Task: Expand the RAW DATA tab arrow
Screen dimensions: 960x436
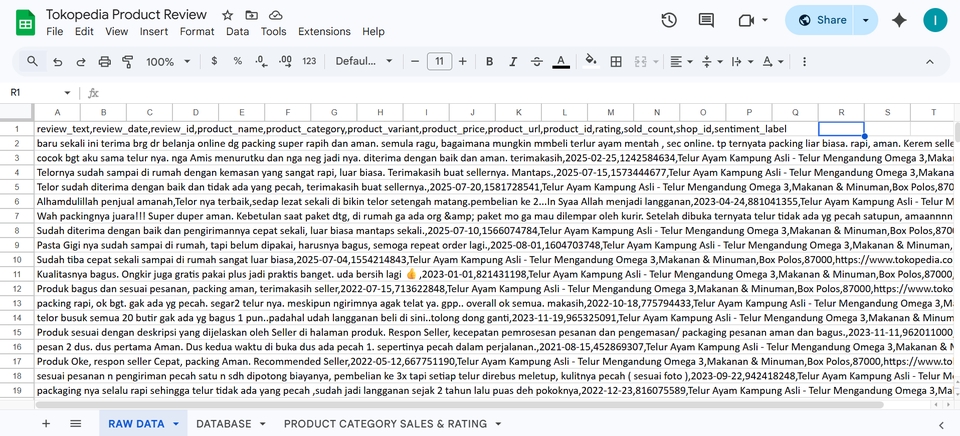Action: click(x=176, y=424)
